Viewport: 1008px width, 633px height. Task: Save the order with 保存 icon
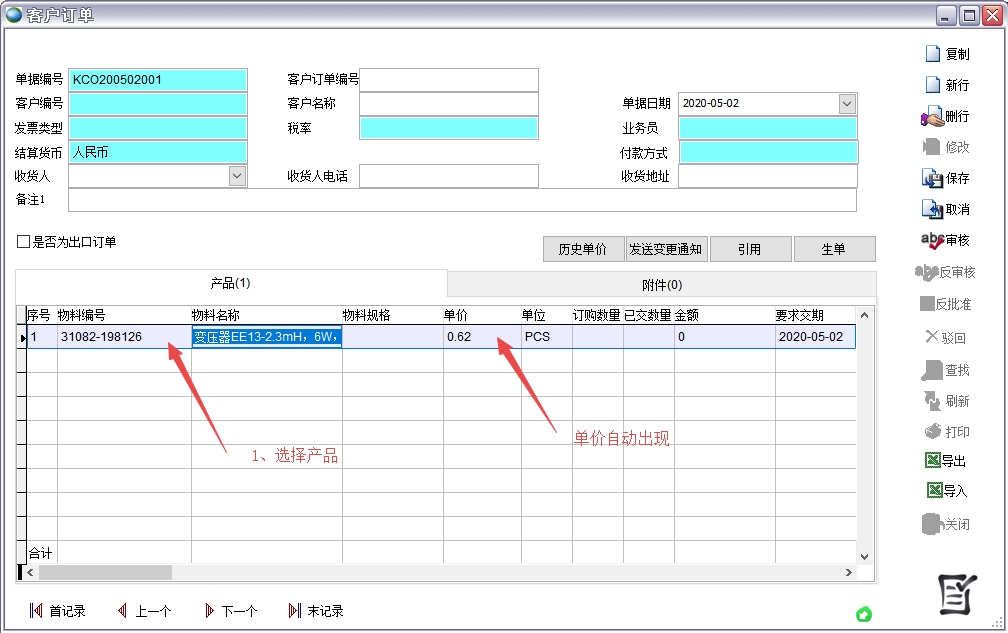[932, 178]
